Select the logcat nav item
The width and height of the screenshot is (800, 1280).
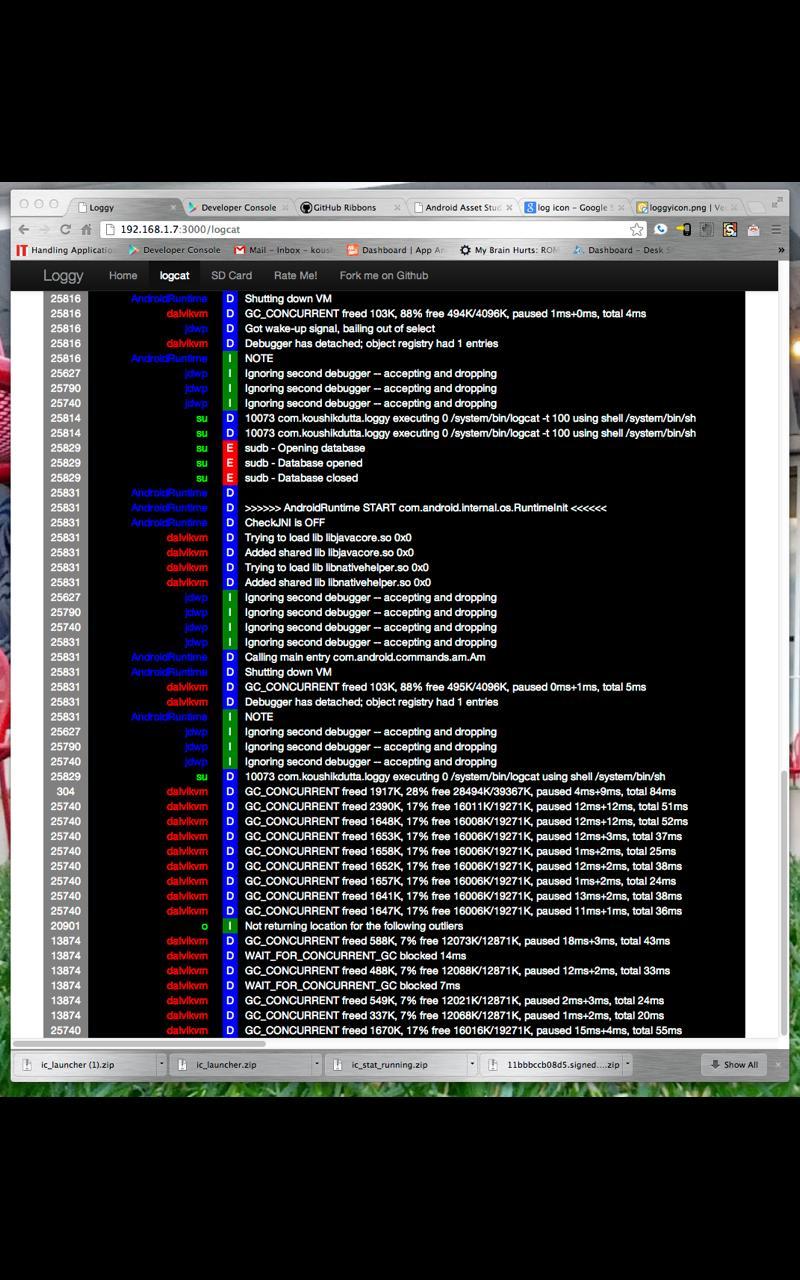pos(174,275)
